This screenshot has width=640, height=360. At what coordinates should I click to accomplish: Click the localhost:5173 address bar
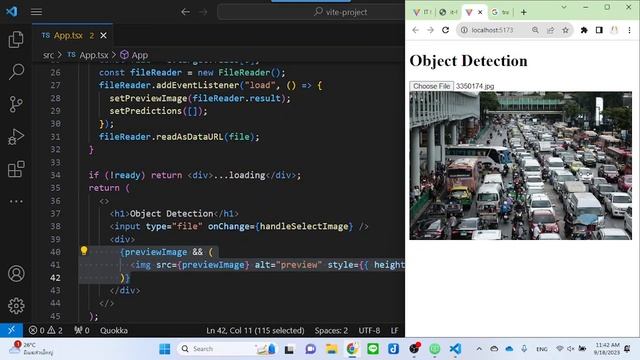click(492, 30)
